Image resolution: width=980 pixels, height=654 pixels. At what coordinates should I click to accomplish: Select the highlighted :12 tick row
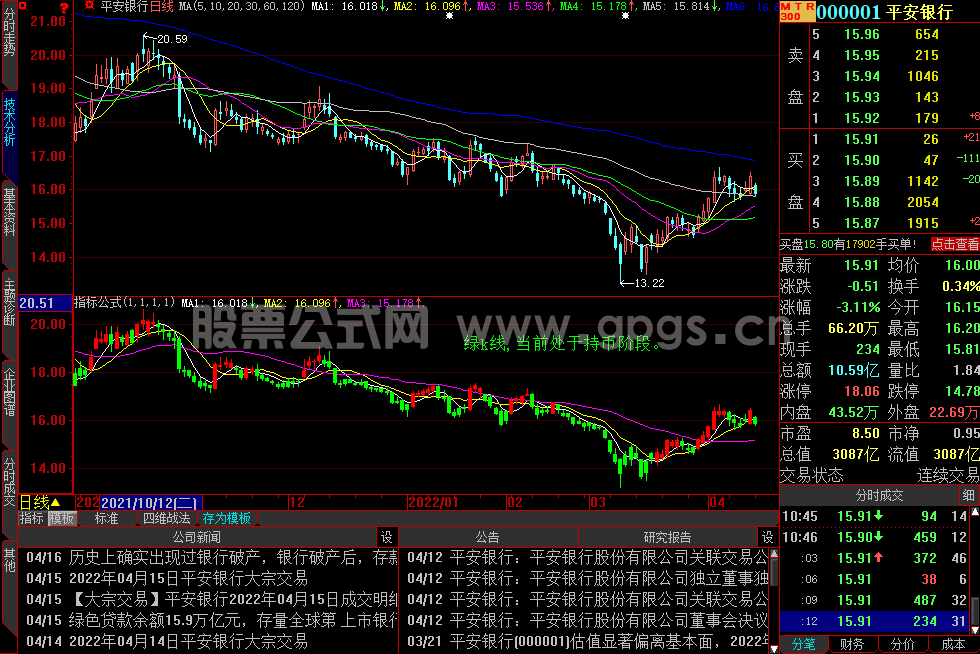pyautogui.click(x=875, y=621)
